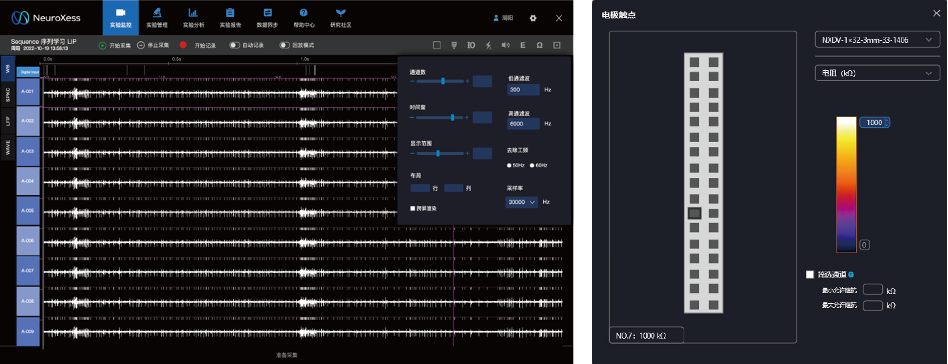Click the high-pass filter field 6000
The height and width of the screenshot is (364, 948).
point(524,123)
